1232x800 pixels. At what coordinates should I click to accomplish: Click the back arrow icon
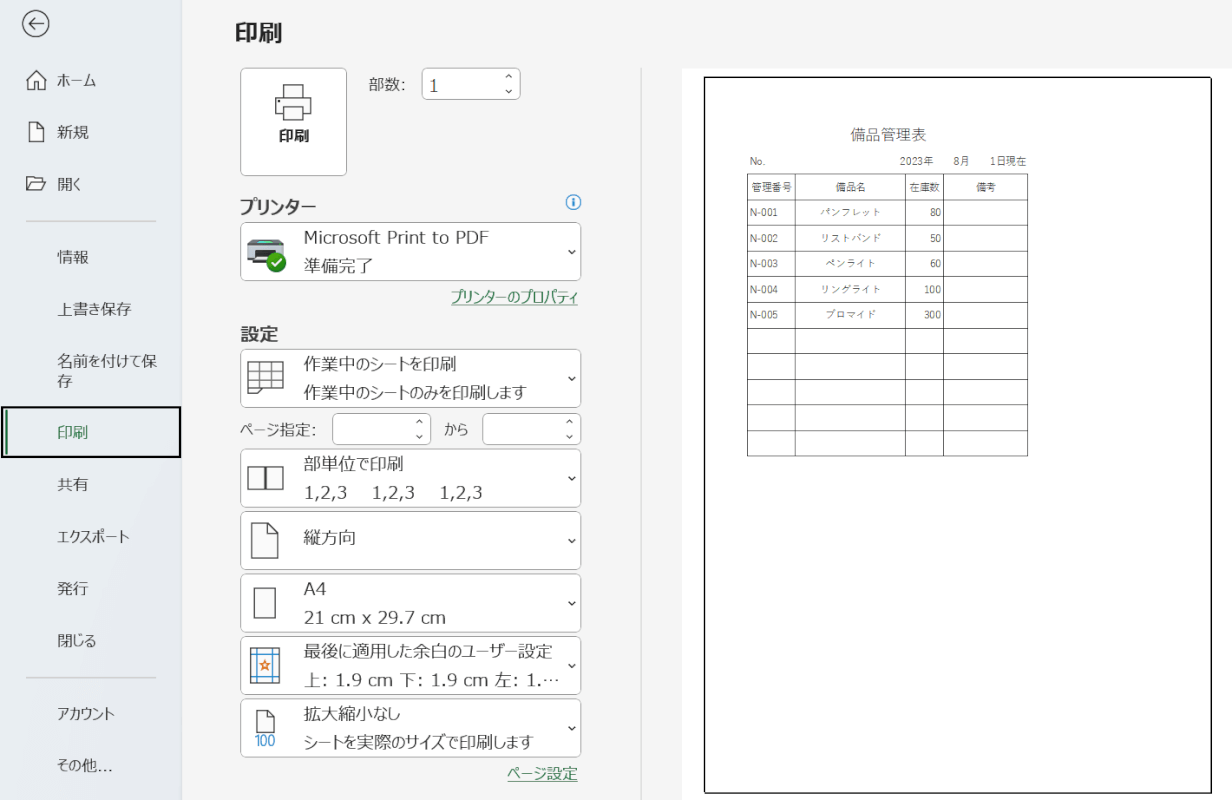point(36,25)
